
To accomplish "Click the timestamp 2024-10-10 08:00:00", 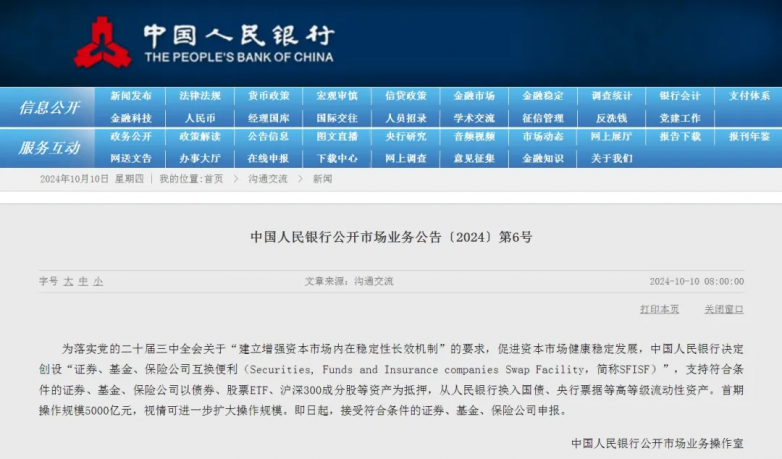I will [x=697, y=281].
